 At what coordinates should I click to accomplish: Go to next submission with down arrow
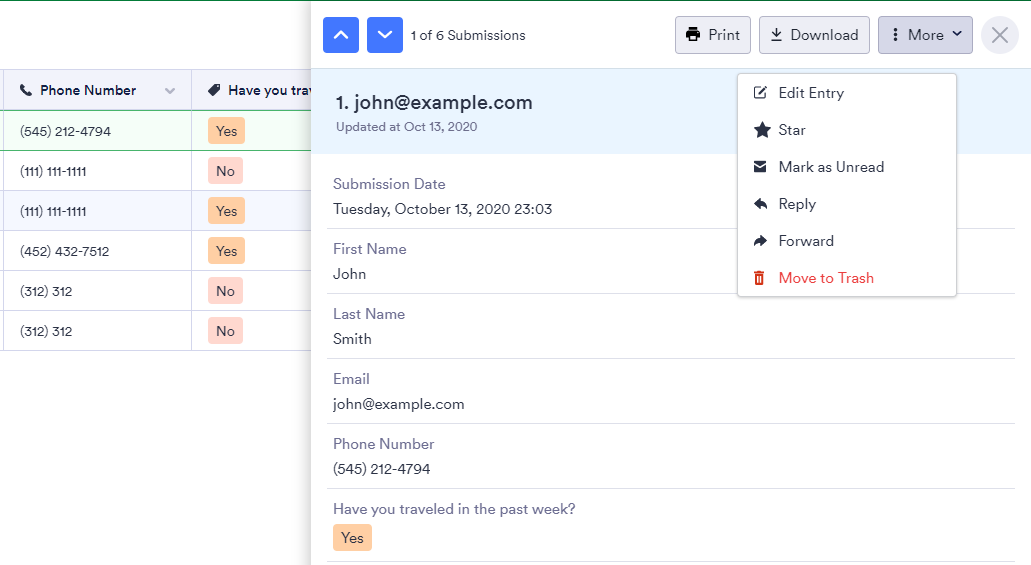(x=385, y=35)
